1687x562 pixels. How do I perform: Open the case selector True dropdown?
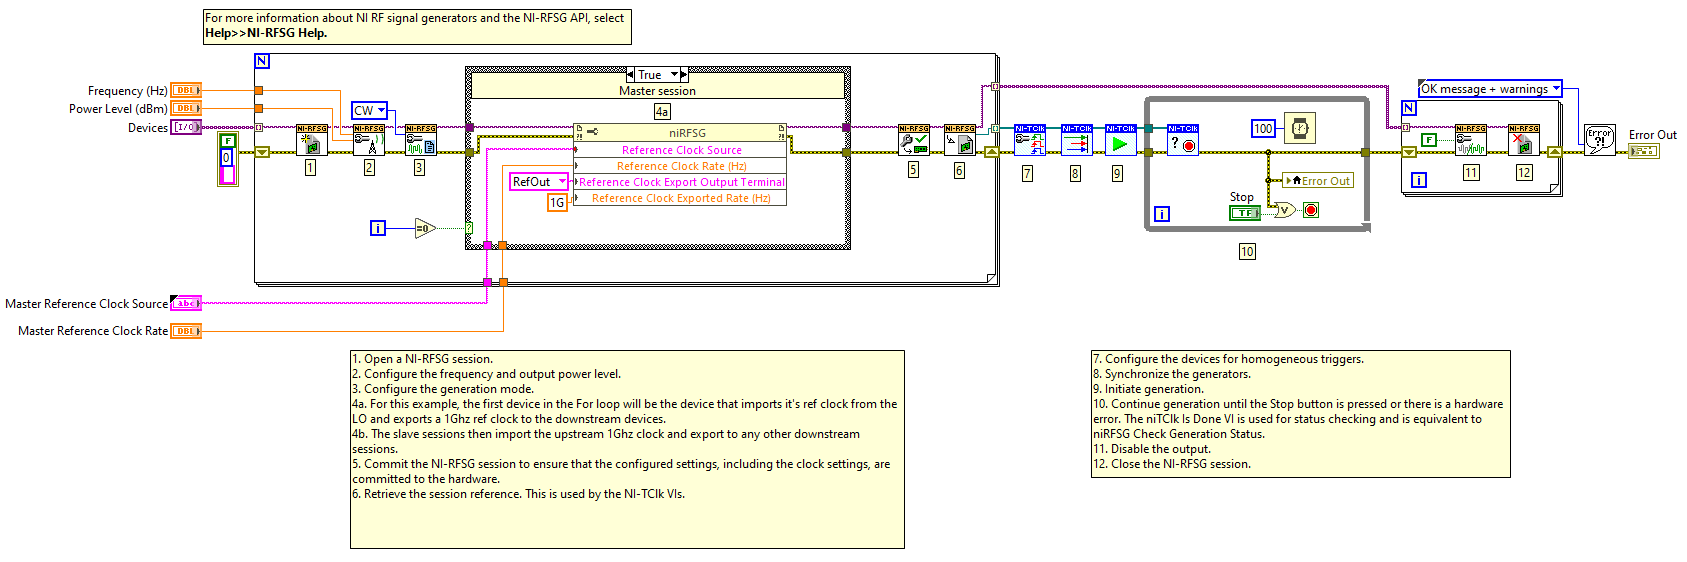click(x=674, y=75)
